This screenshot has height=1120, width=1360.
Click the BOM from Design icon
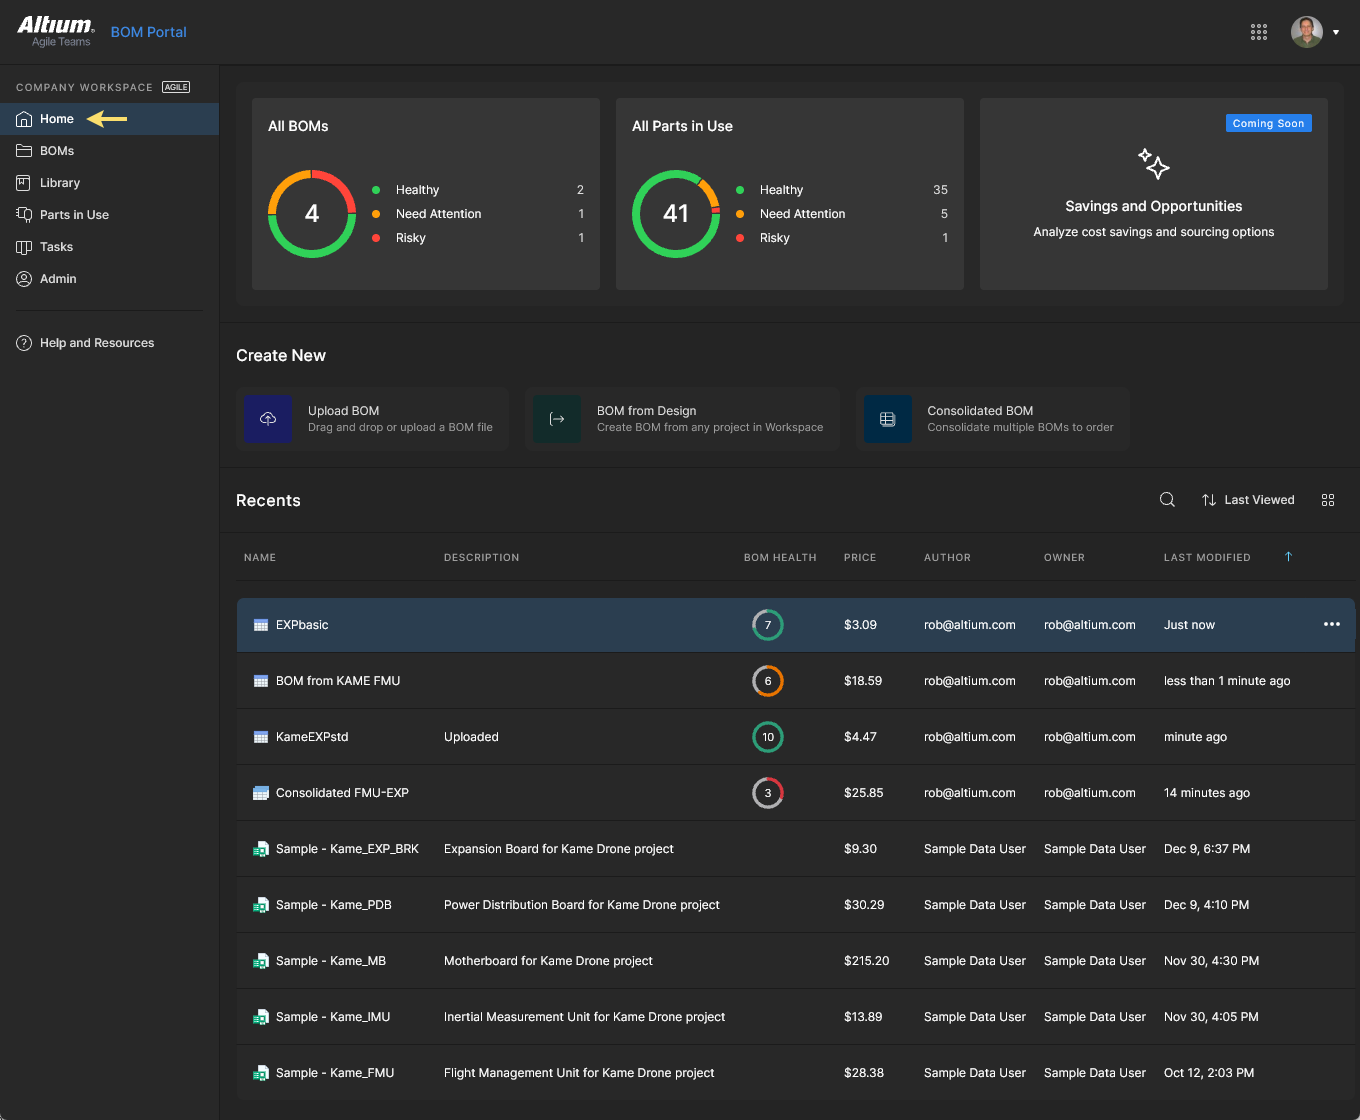[x=557, y=419]
